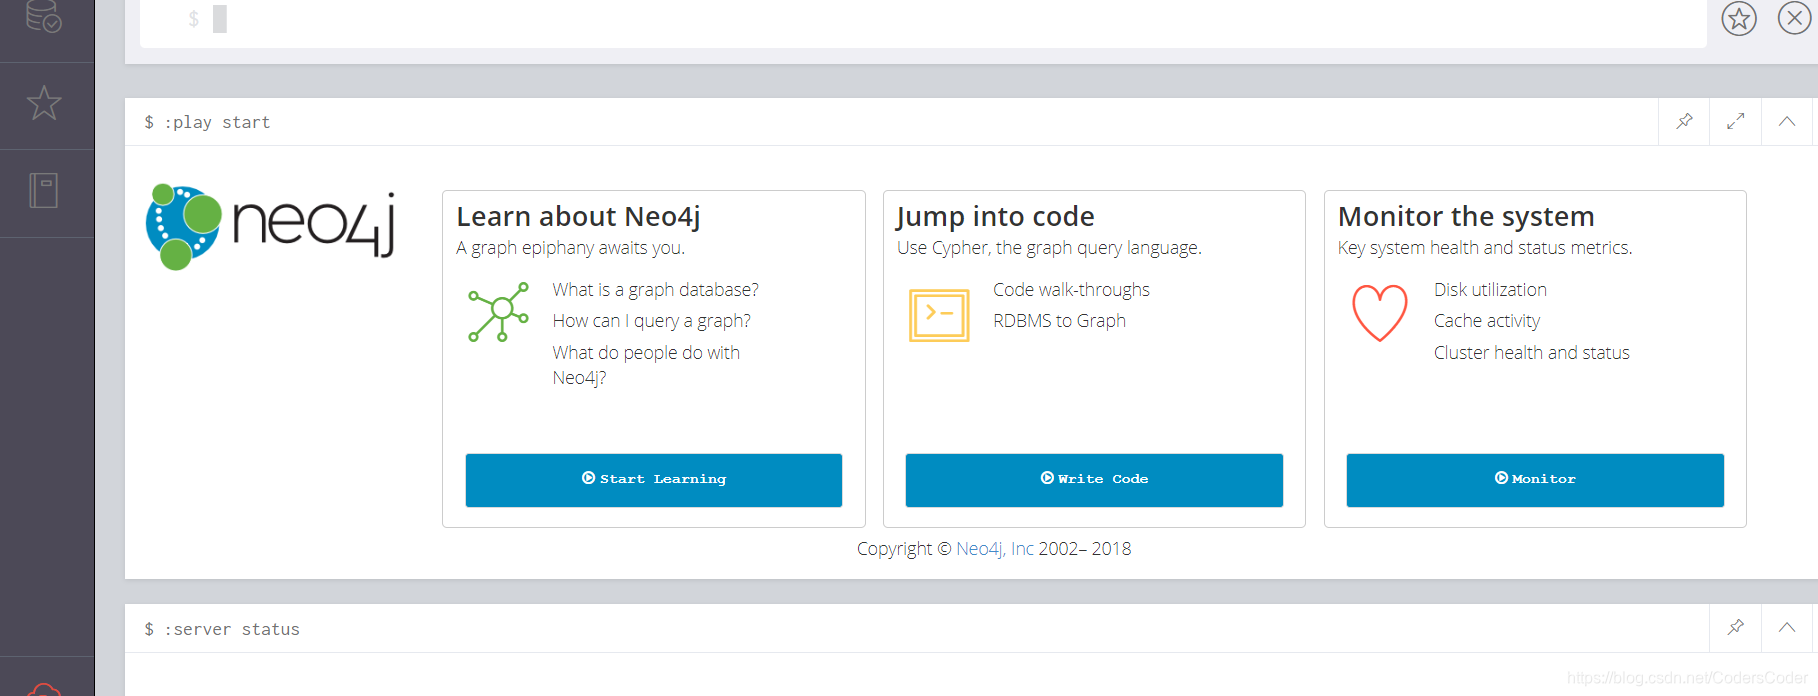Screen dimensions: 1818x696
Task: Open the Neo4j, Inc copyright link
Action: [x=995, y=549]
